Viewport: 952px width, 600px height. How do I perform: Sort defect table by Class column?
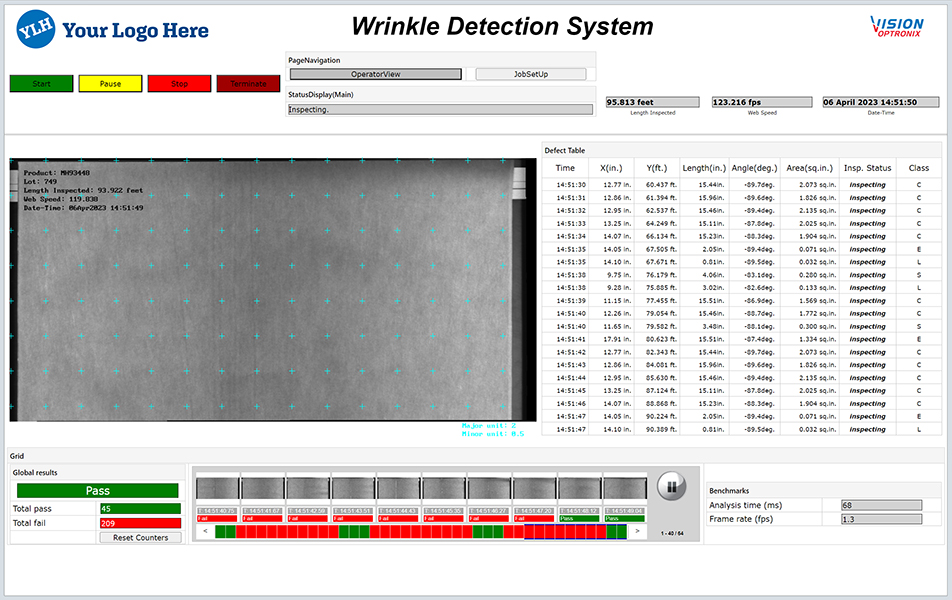(x=918, y=168)
